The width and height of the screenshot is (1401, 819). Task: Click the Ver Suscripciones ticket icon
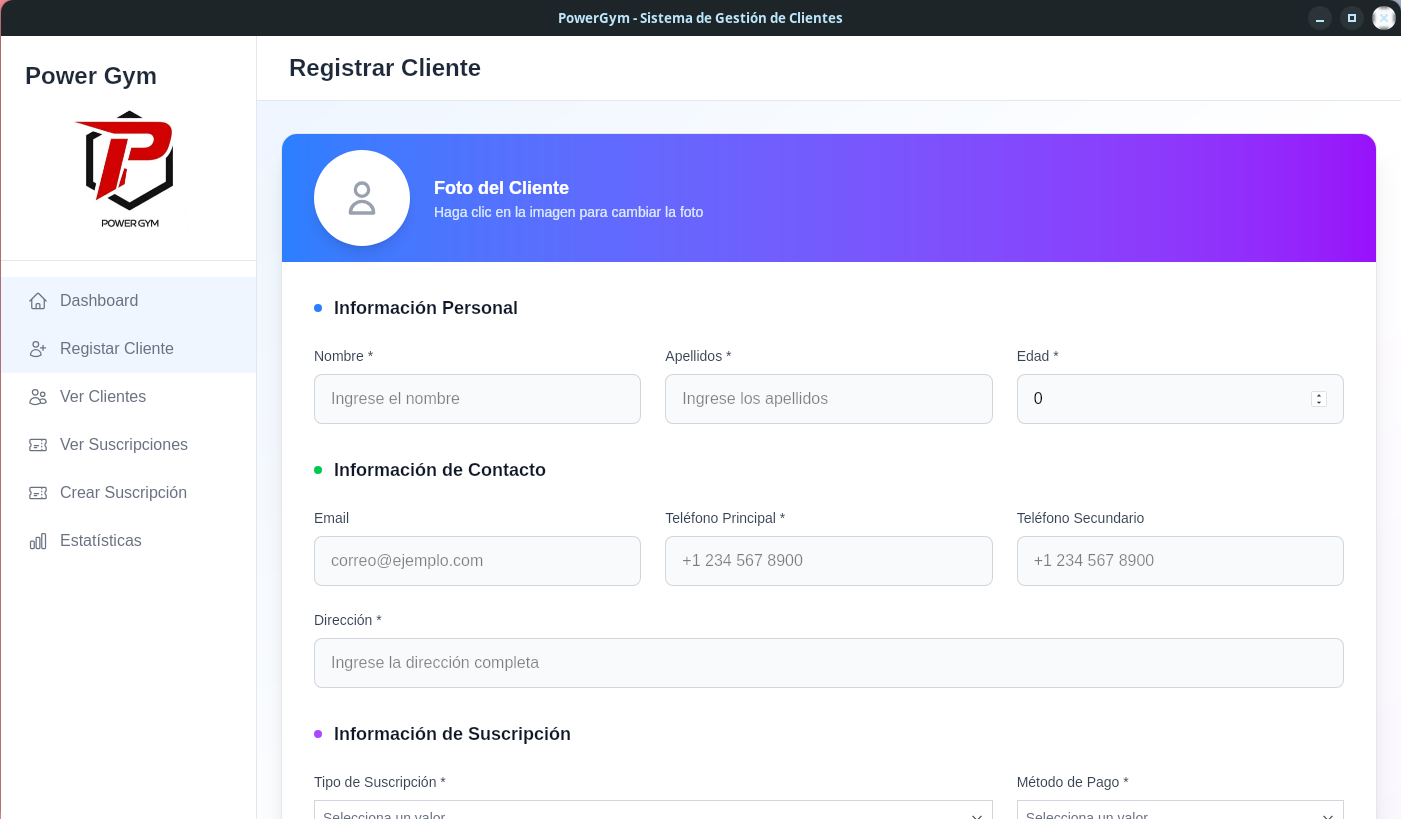pyautogui.click(x=38, y=445)
